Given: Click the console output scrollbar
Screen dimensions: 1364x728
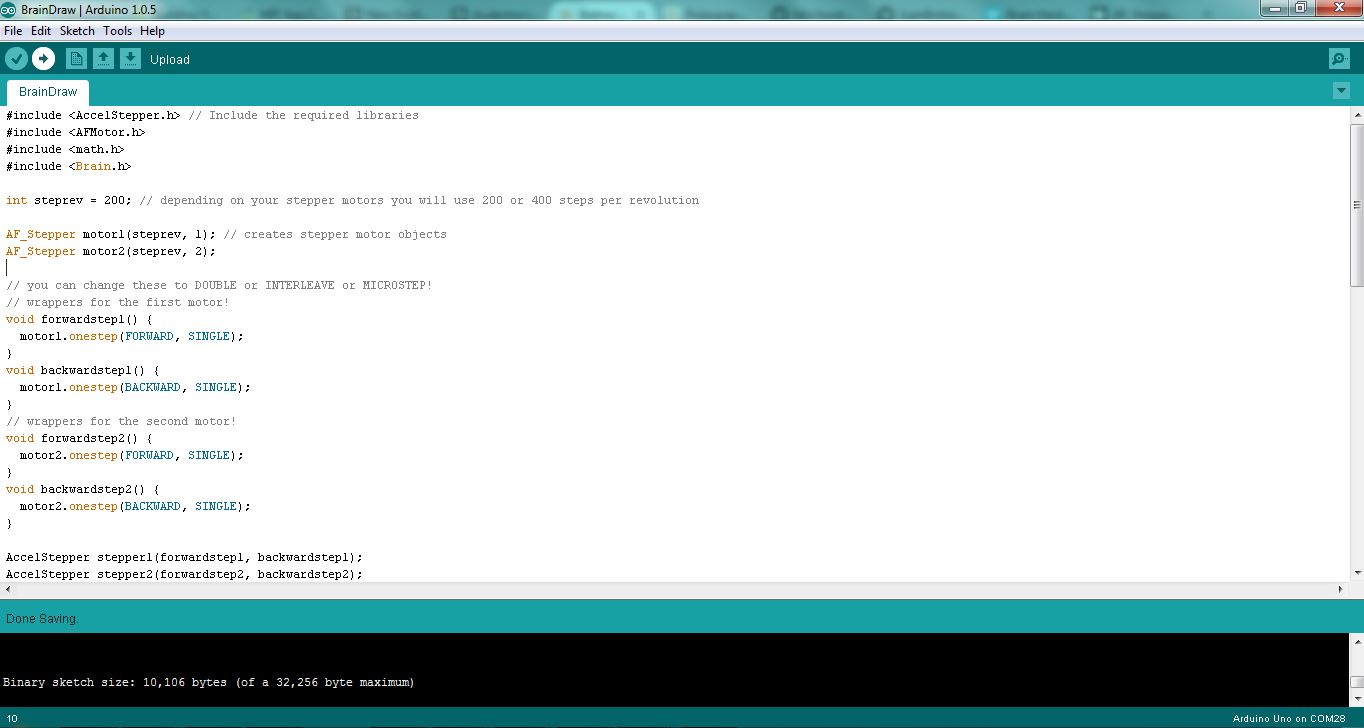Looking at the screenshot, I should point(1357,670).
